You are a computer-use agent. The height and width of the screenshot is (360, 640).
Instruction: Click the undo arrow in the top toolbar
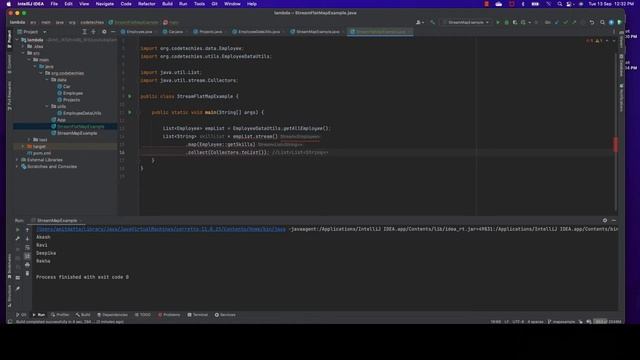[x=592, y=22]
